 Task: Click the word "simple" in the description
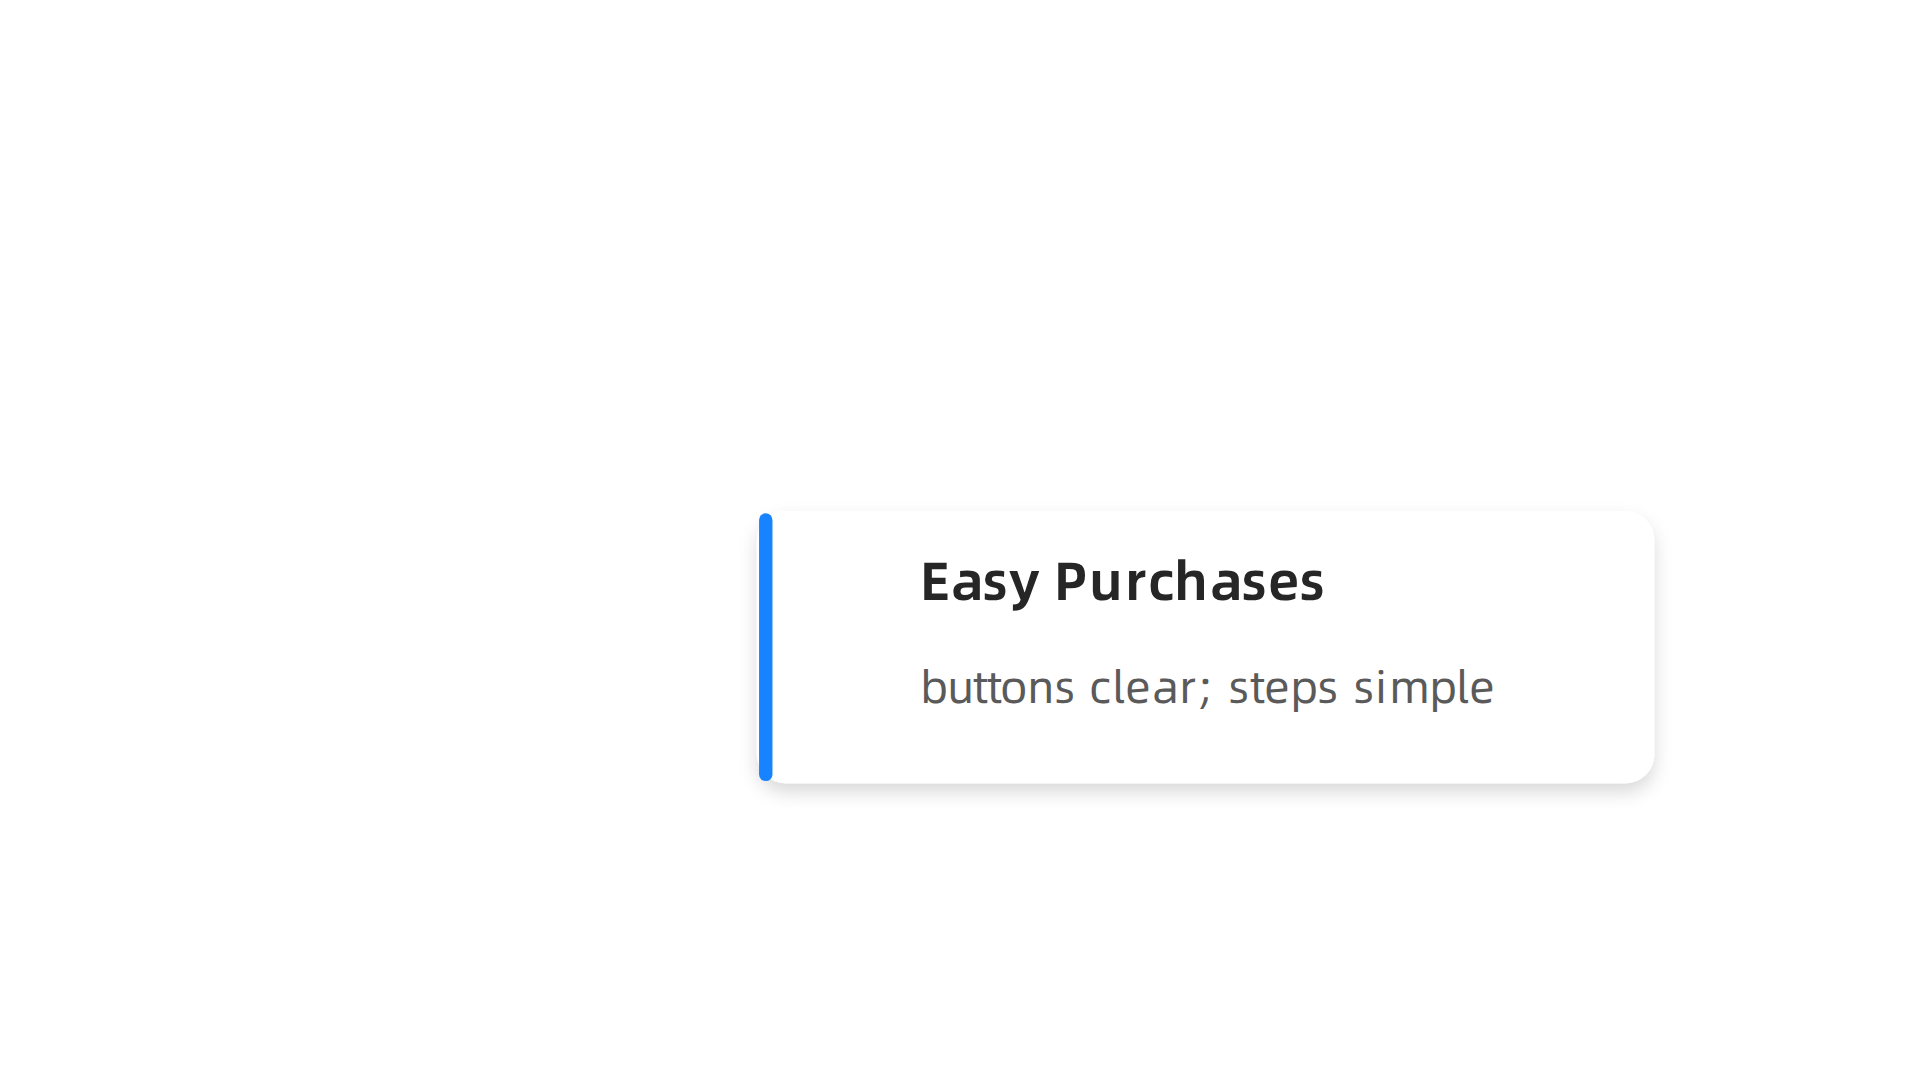click(1424, 688)
